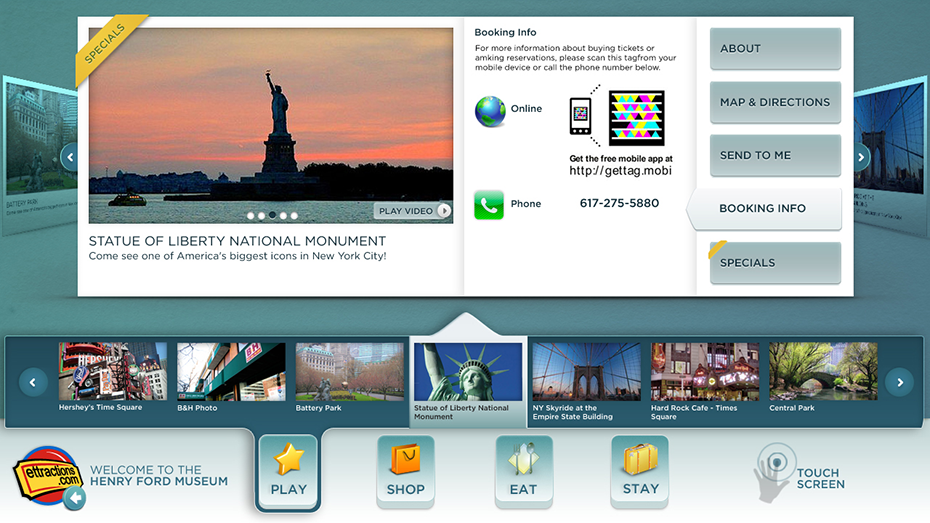This screenshot has width=930, height=523.
Task: Click the STATUE OF LIBERTY NATIONAL MONUMENT title
Action: tap(237, 241)
